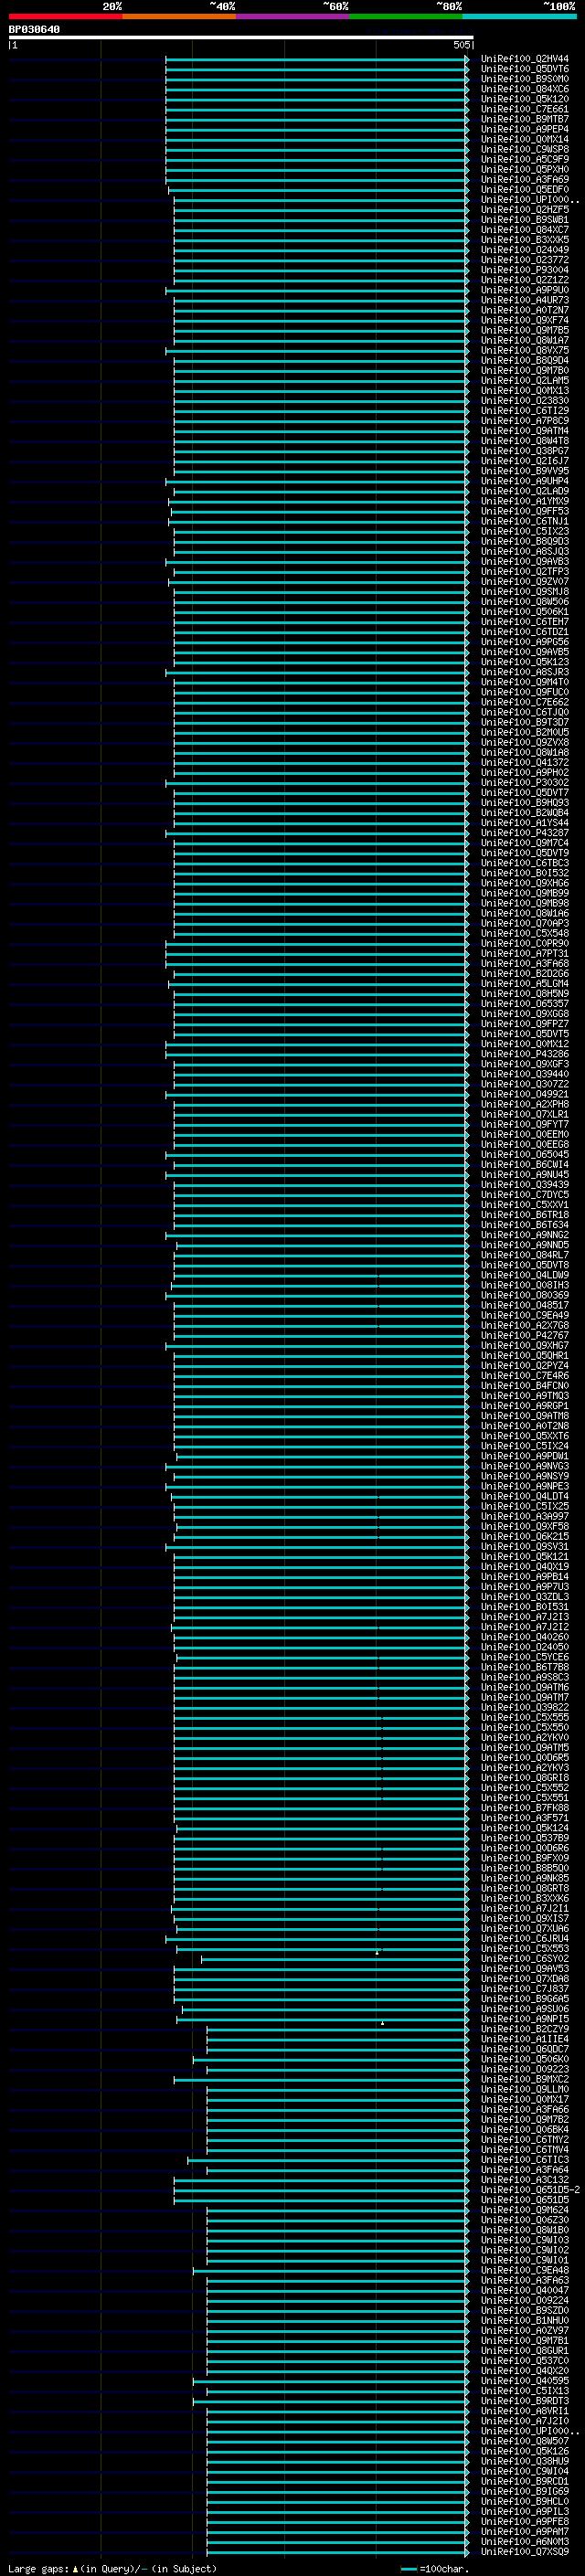The image size is (585, 2576).
Task: Select the query name BP030640
Action: [34, 29]
